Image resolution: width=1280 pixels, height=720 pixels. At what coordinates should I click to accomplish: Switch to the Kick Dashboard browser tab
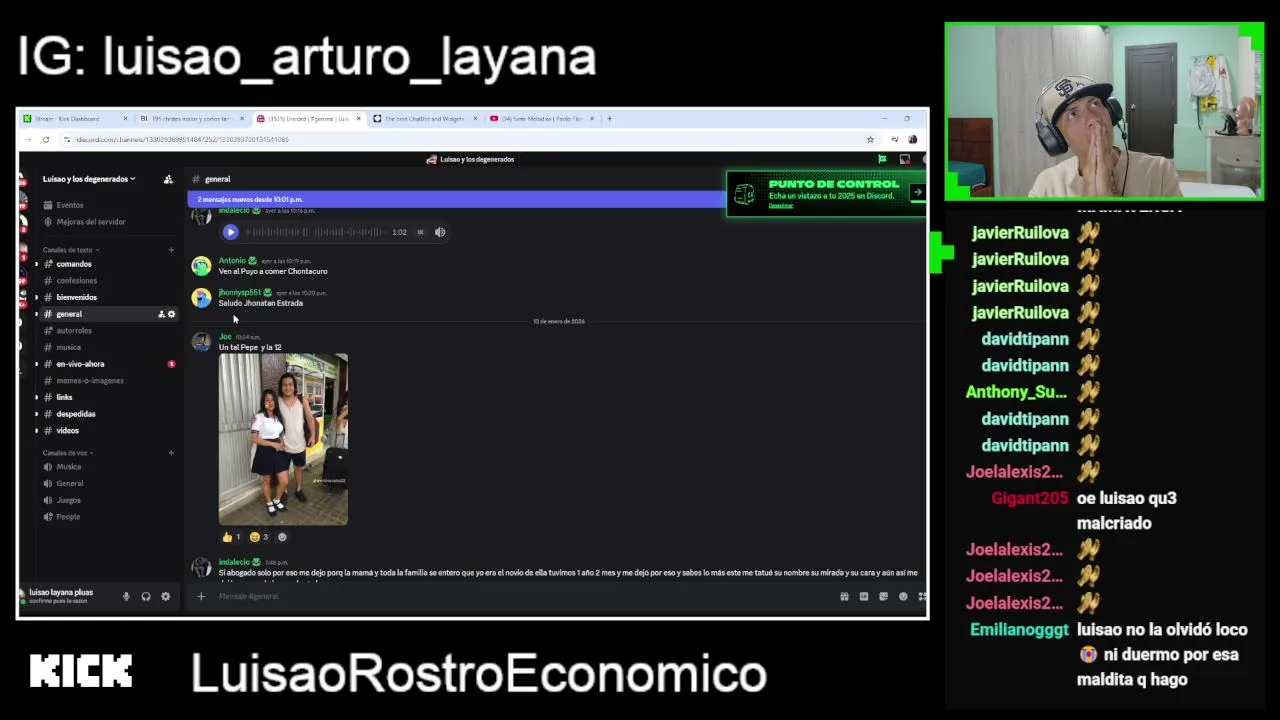(x=76, y=119)
